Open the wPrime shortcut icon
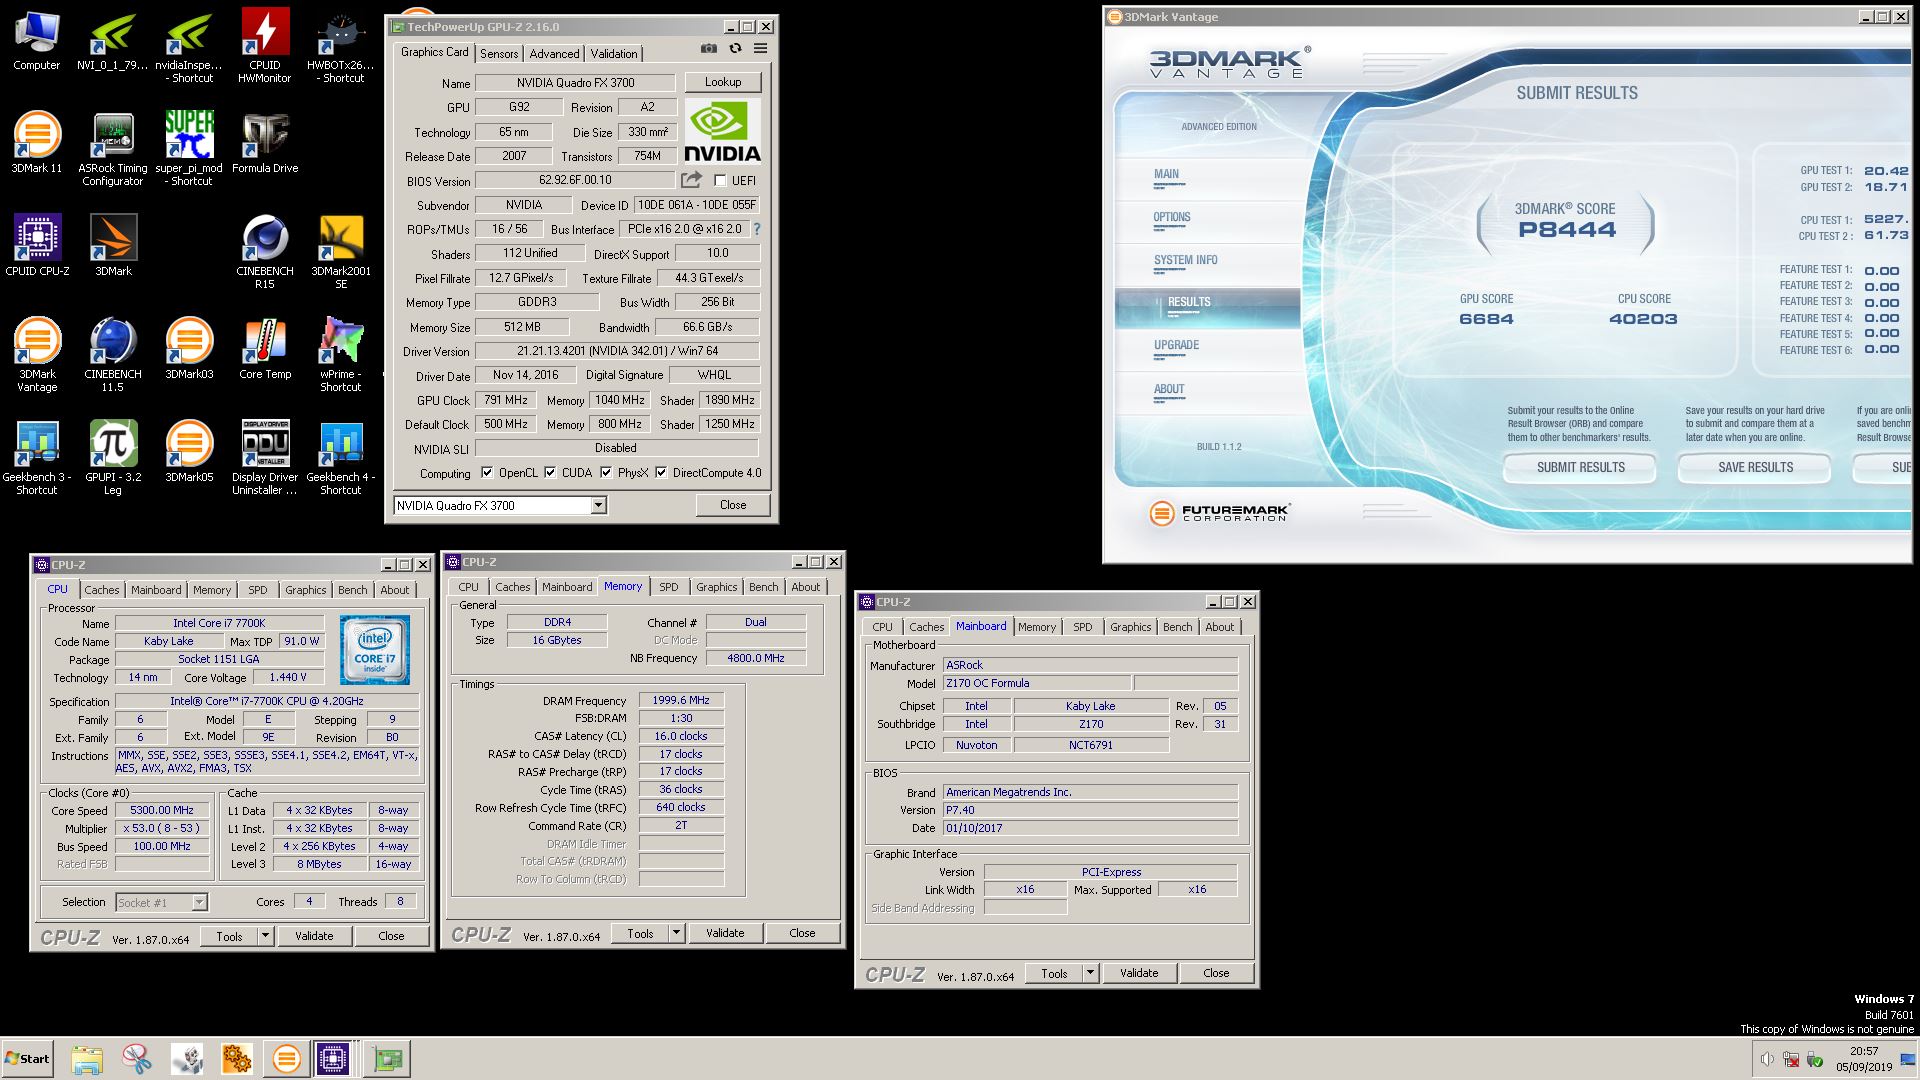 [341, 354]
